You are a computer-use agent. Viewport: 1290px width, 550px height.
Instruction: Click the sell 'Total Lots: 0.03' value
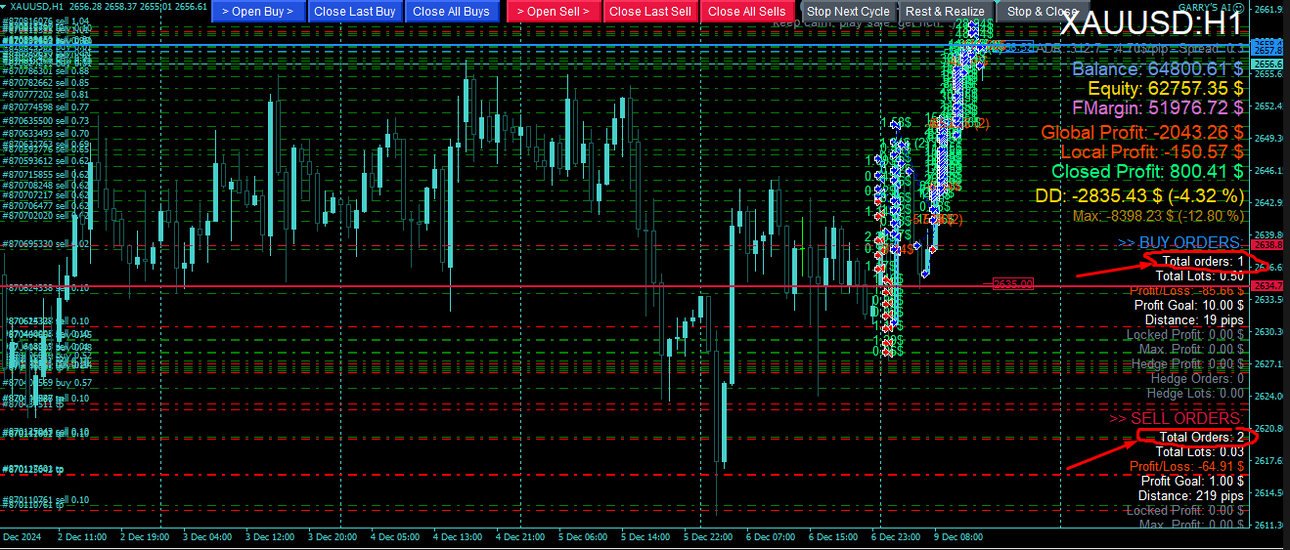click(1200, 452)
